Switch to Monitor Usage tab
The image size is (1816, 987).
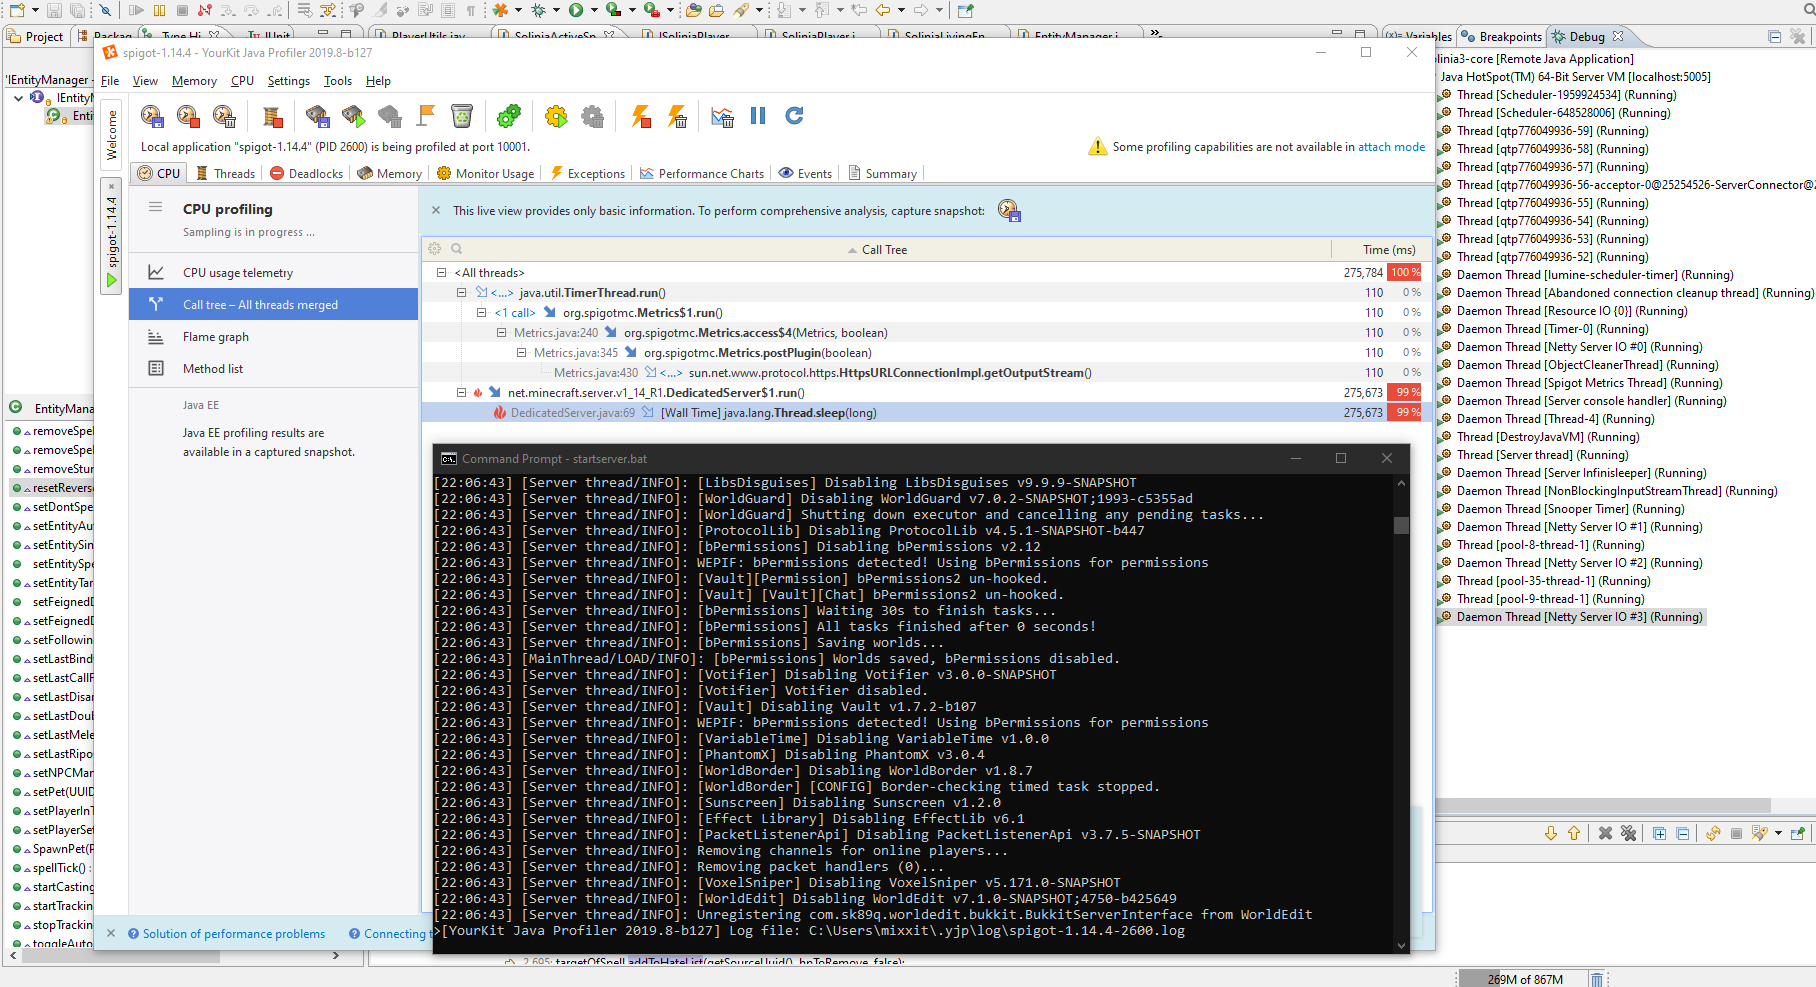pos(485,173)
